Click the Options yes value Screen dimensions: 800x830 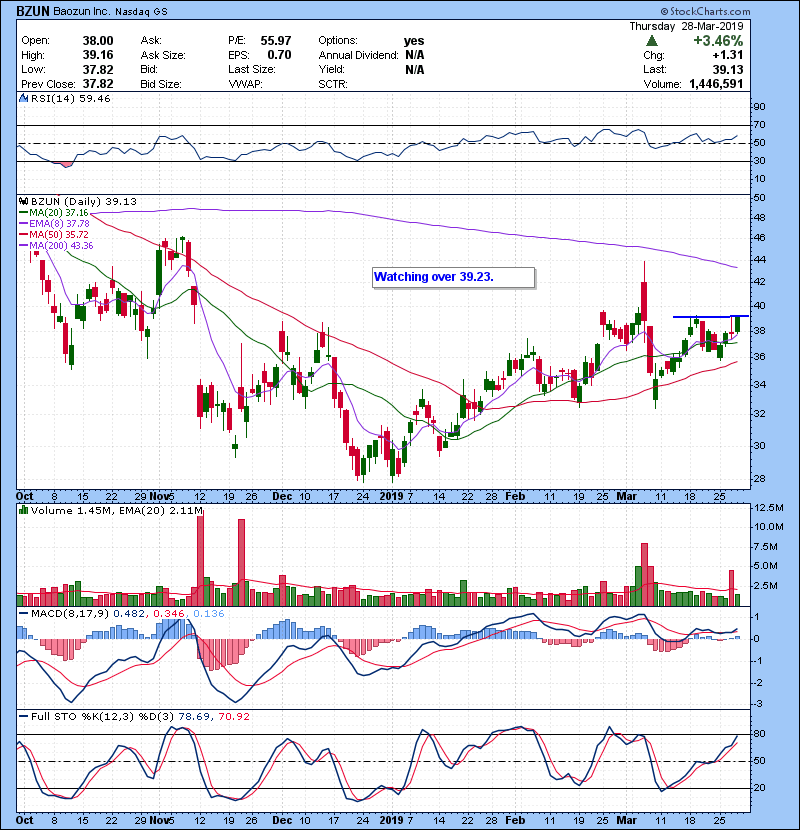point(414,41)
